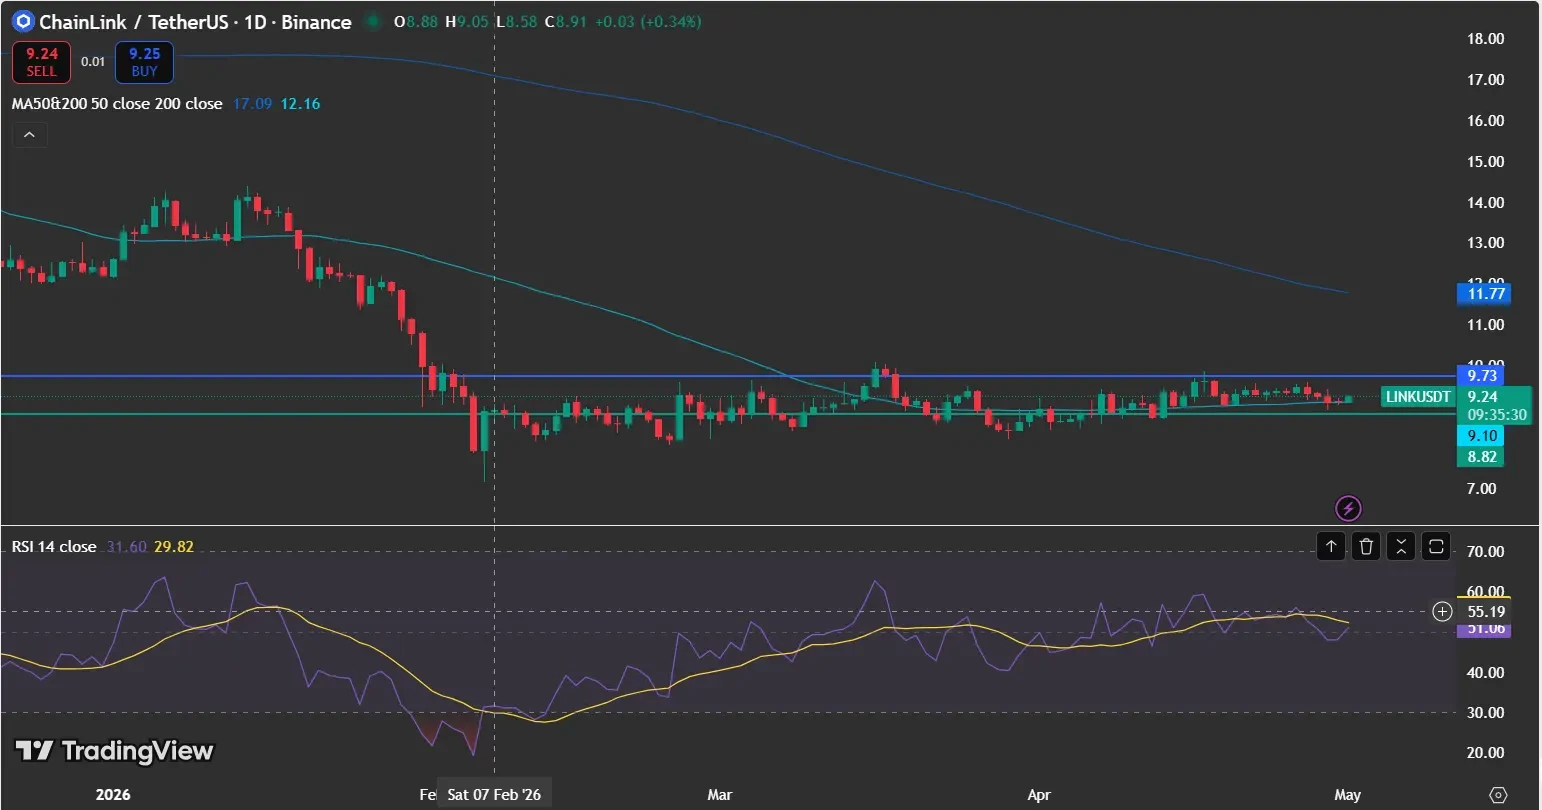
Task: Collapse the indicator legend arrow
Action: pyautogui.click(x=28, y=135)
